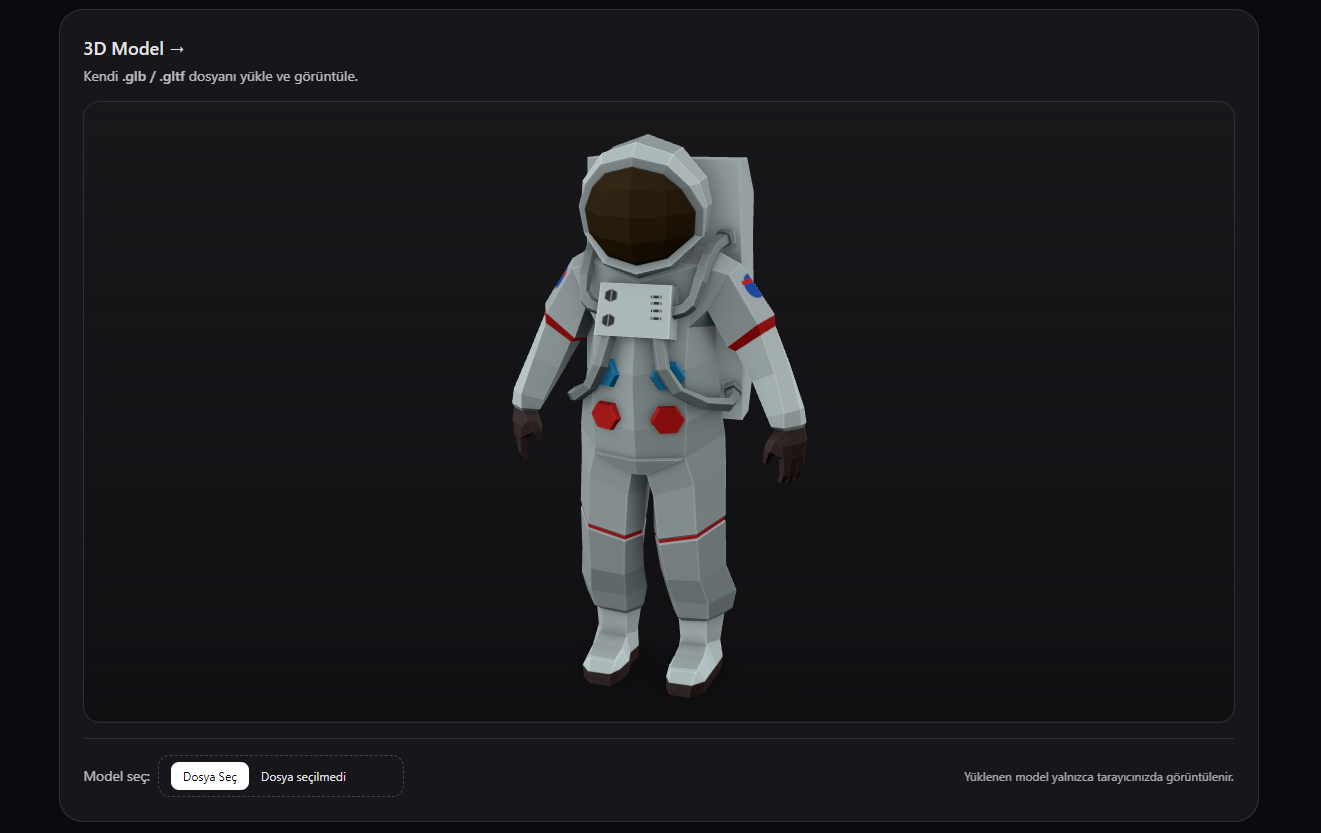Click the right red hexagon on suit
1321x833 pixels.
tap(666, 419)
